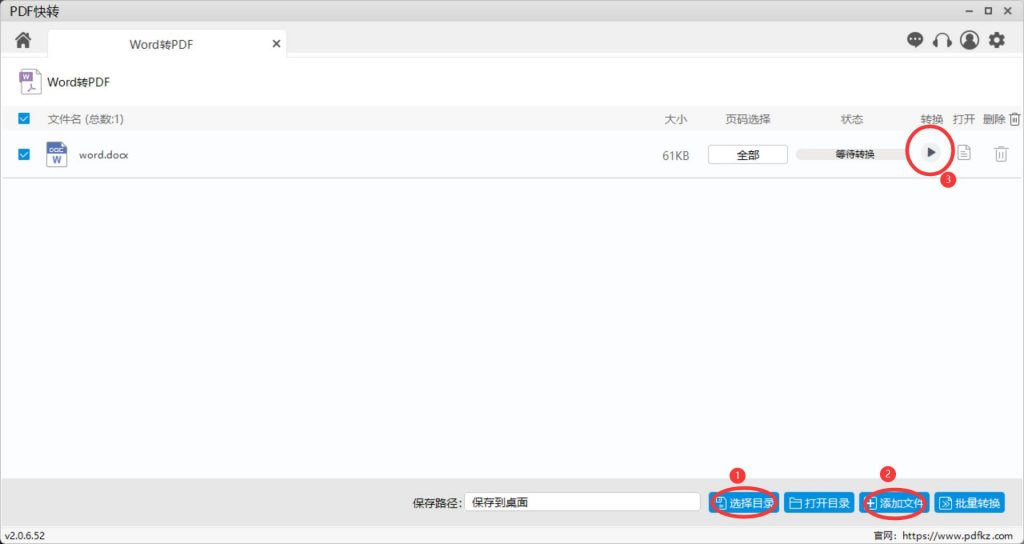Viewport: 1024px width, 544px height.
Task: Open the official site link pdfkz.com
Action: click(x=957, y=536)
